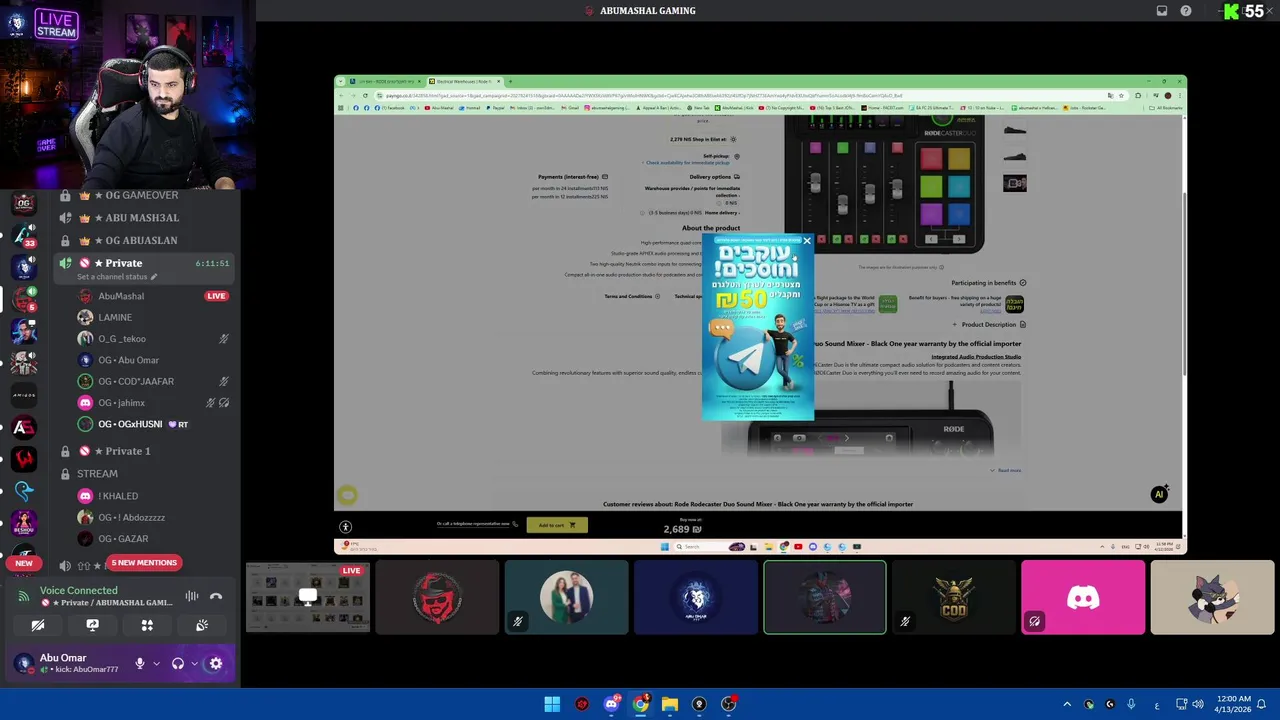This screenshot has height=720, width=1280.
Task: Open the Discord inbox icon
Action: (1162, 11)
